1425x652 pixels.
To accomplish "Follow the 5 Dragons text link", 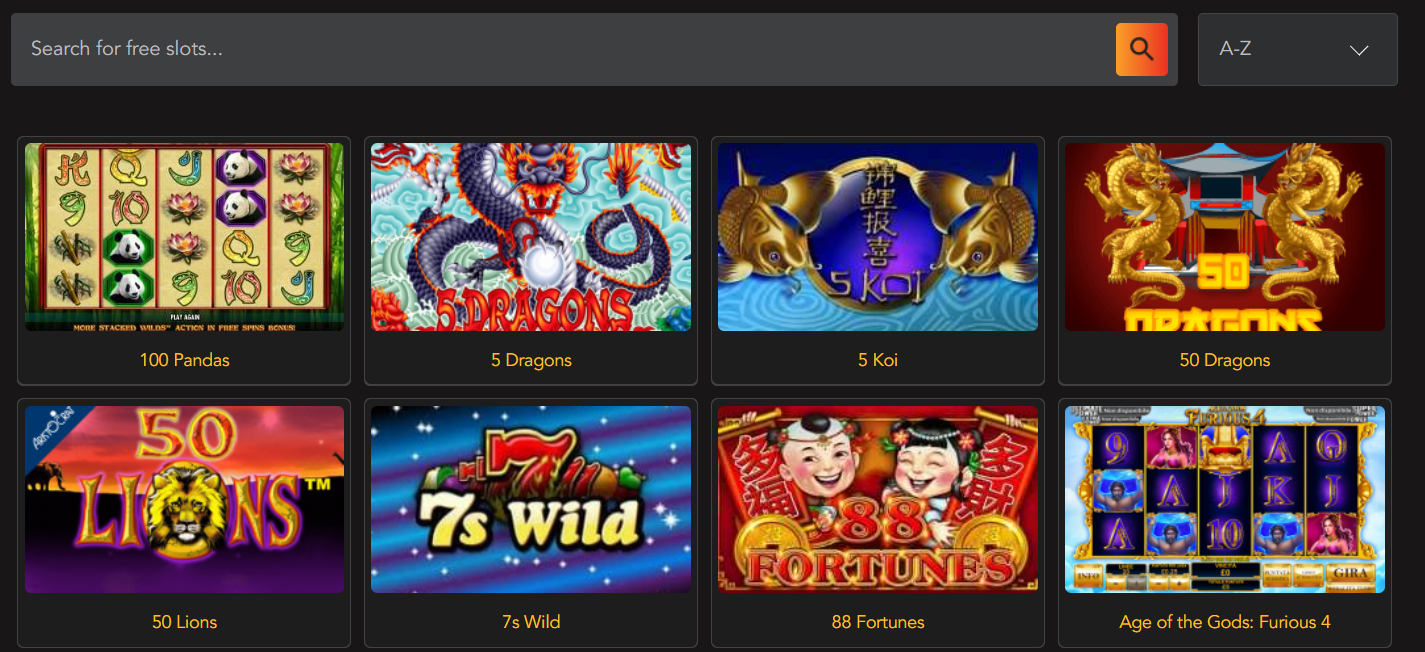I will [x=531, y=360].
